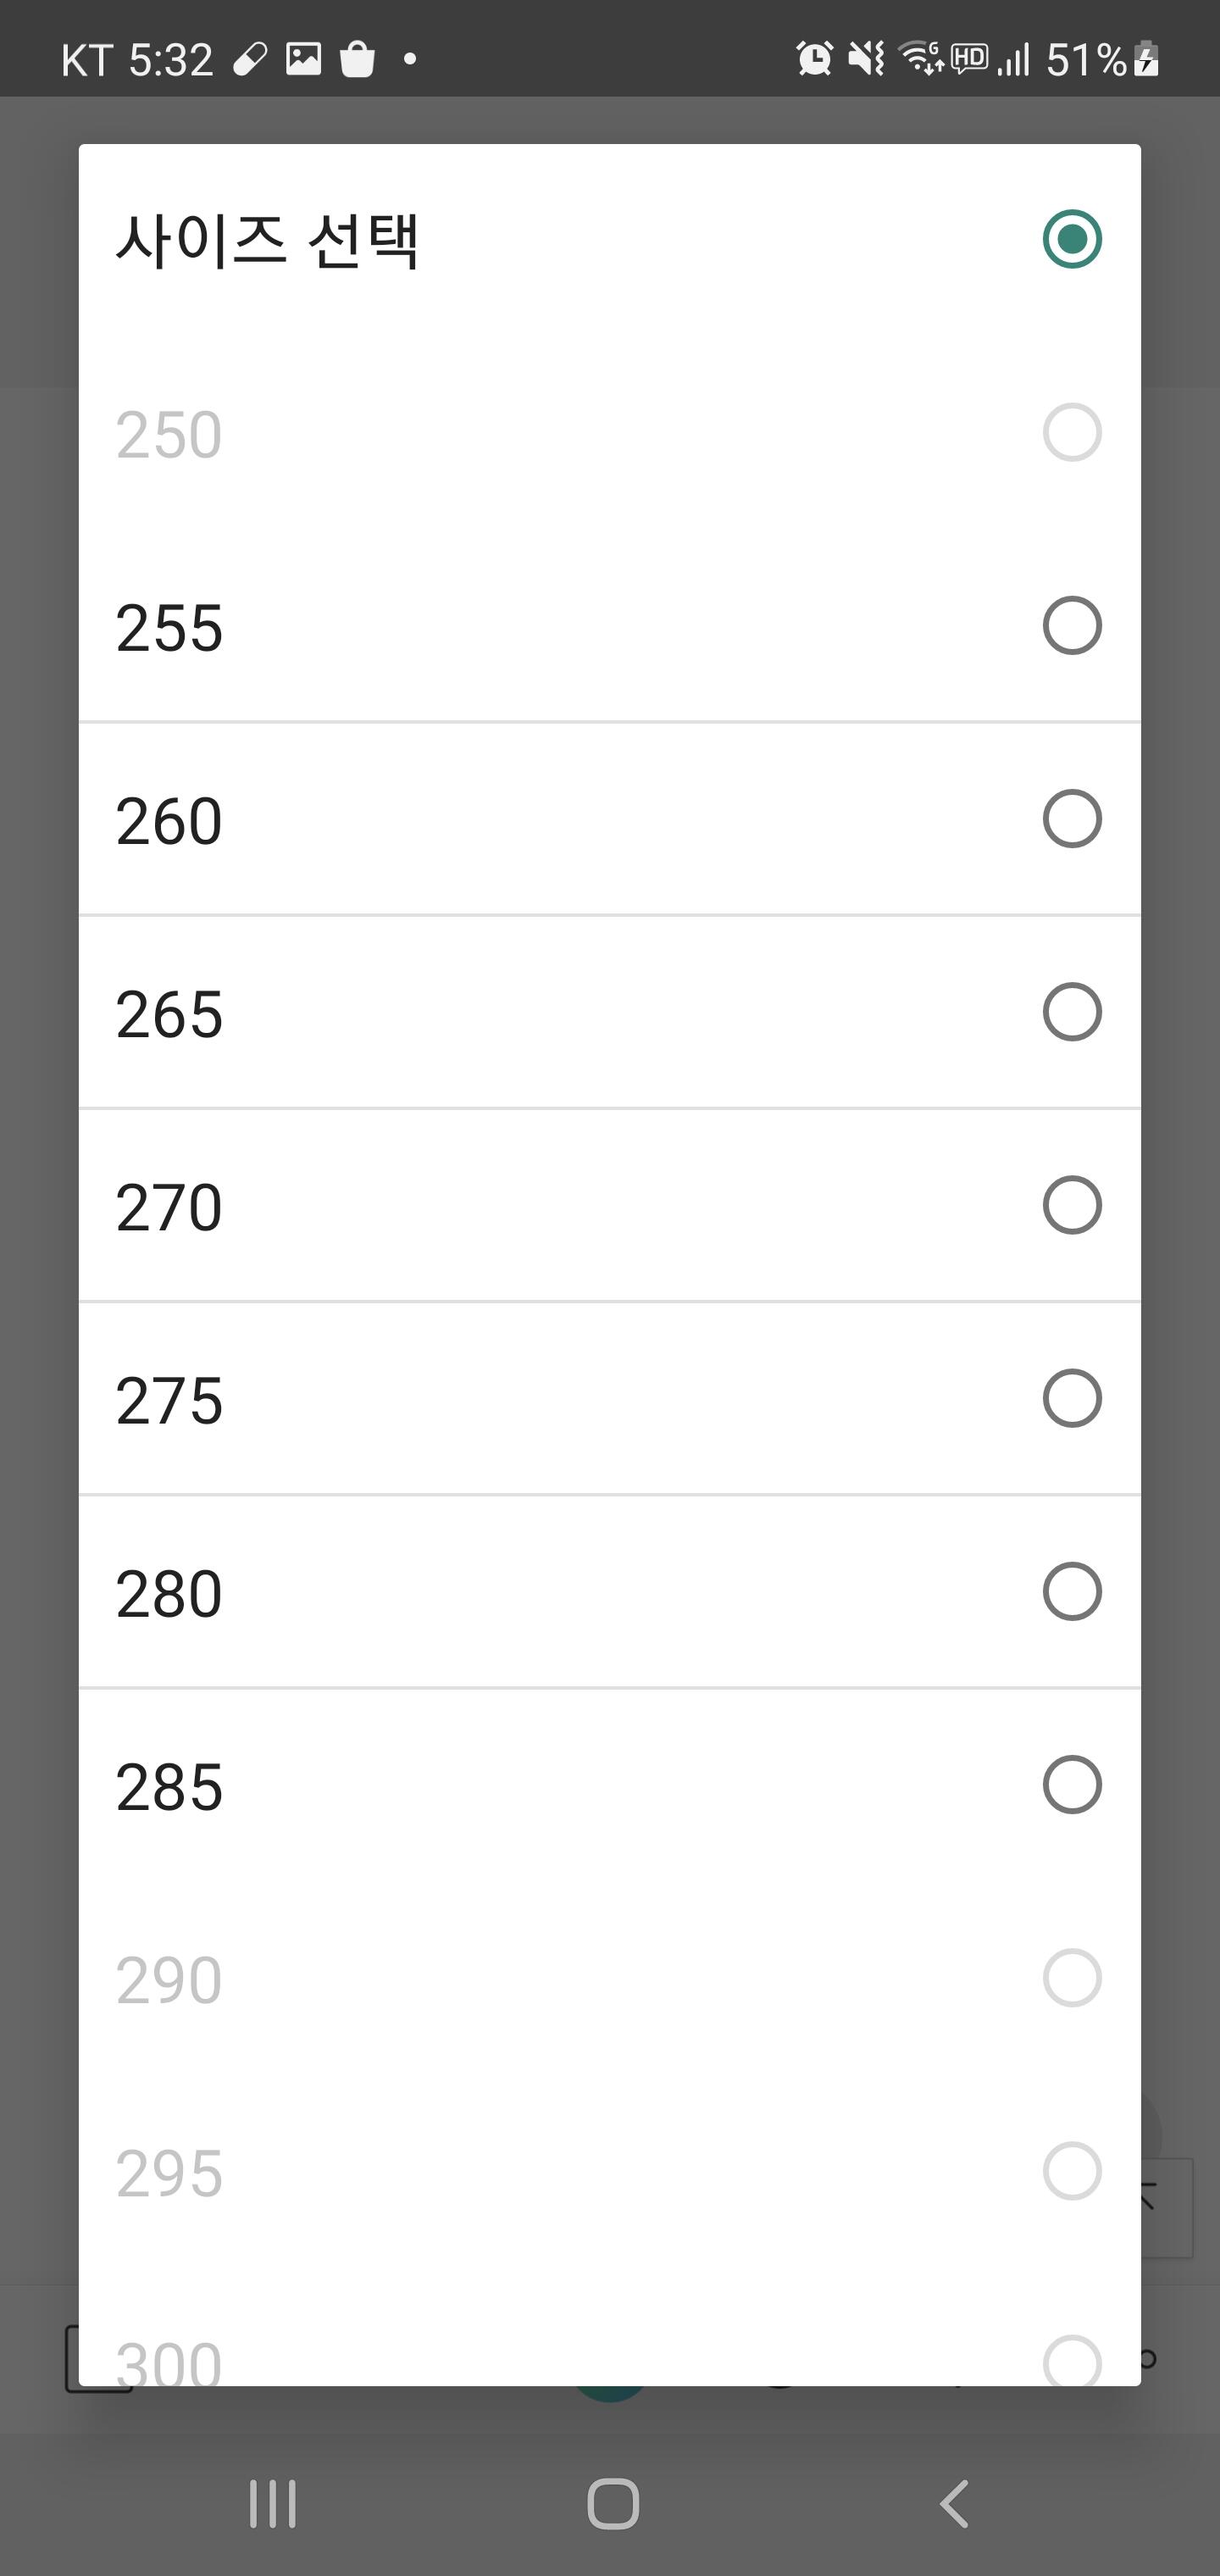Select radio button for size 270
Viewport: 1220px width, 2576px height.
coord(1072,1205)
